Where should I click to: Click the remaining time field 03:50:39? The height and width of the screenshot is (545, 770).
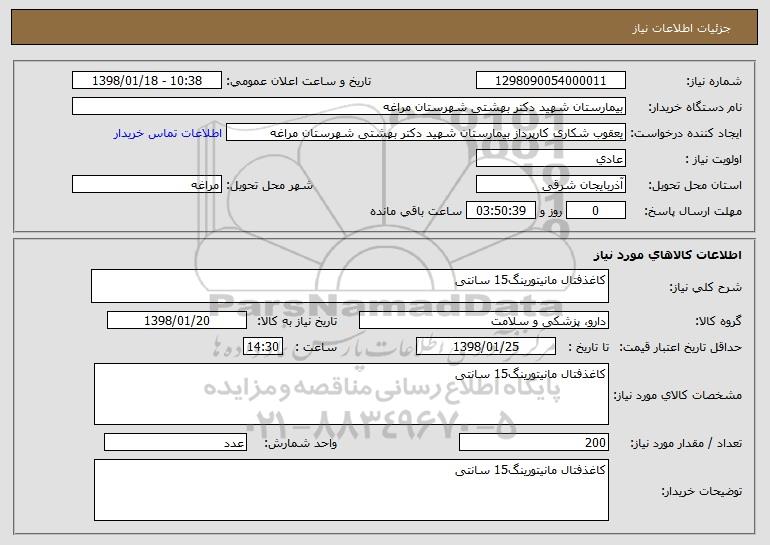pos(500,211)
